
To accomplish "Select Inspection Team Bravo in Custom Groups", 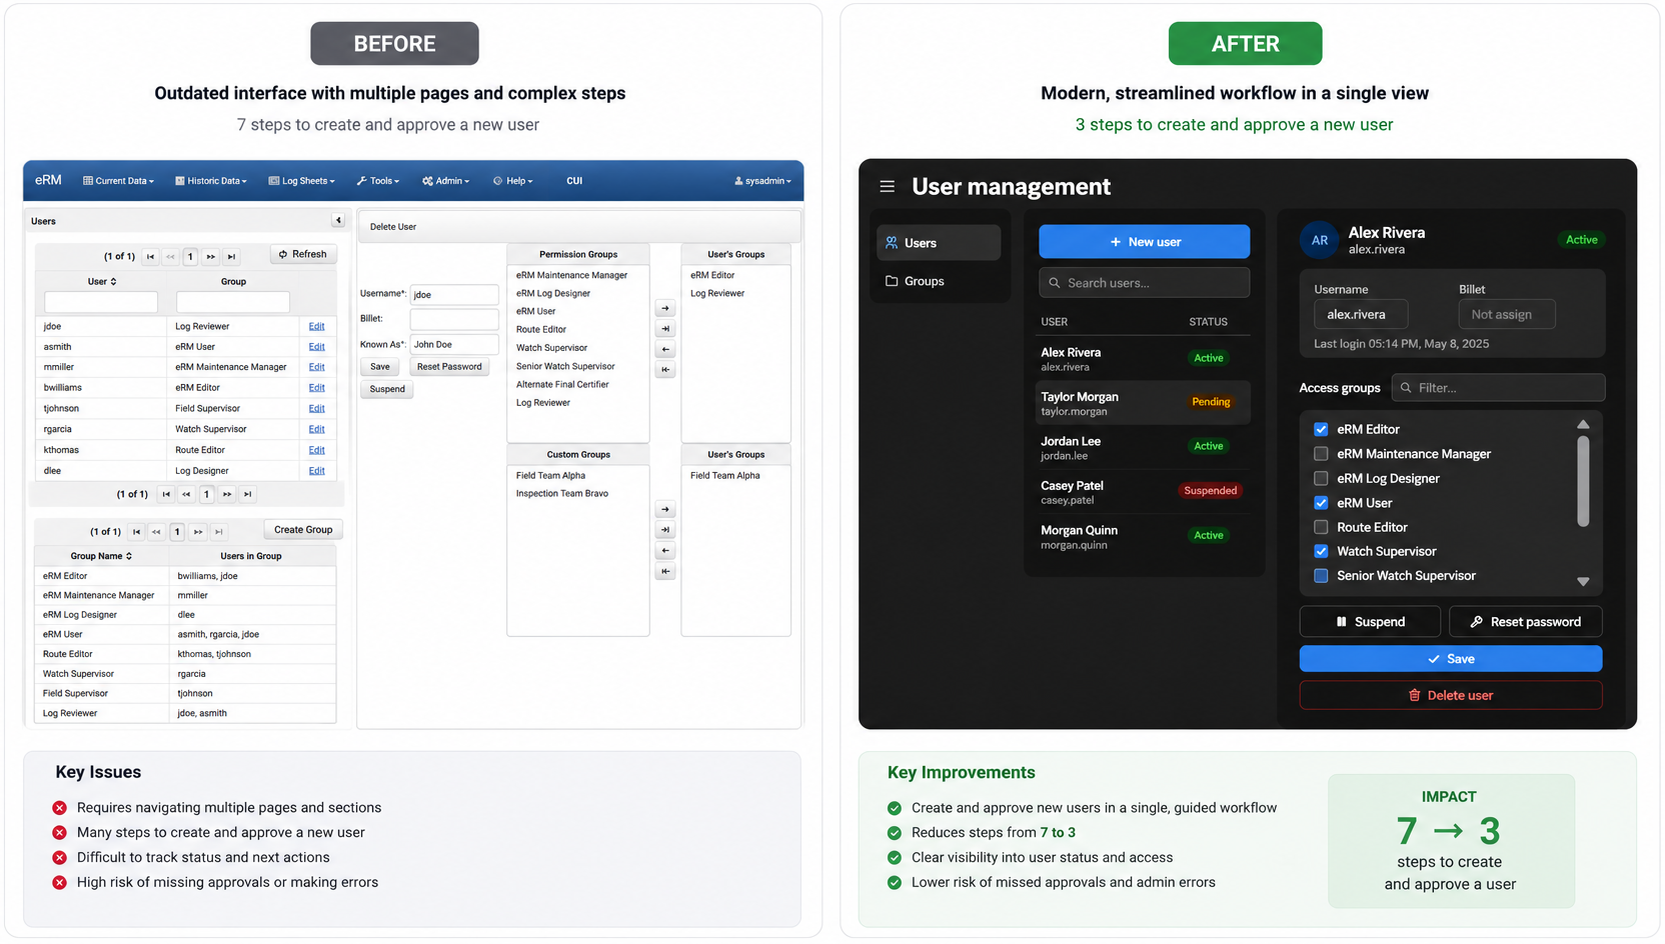I will tap(562, 494).
